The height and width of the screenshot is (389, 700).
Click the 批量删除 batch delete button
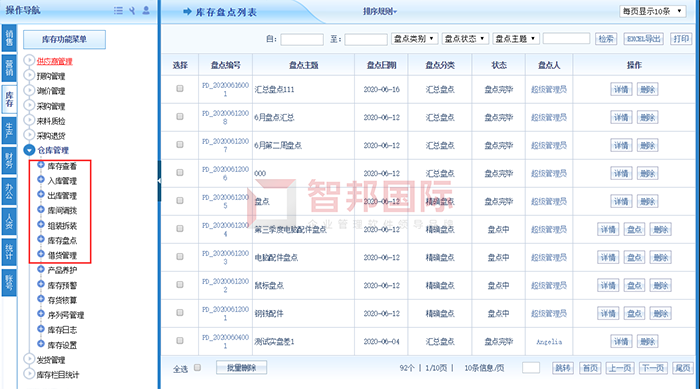pyautogui.click(x=242, y=368)
